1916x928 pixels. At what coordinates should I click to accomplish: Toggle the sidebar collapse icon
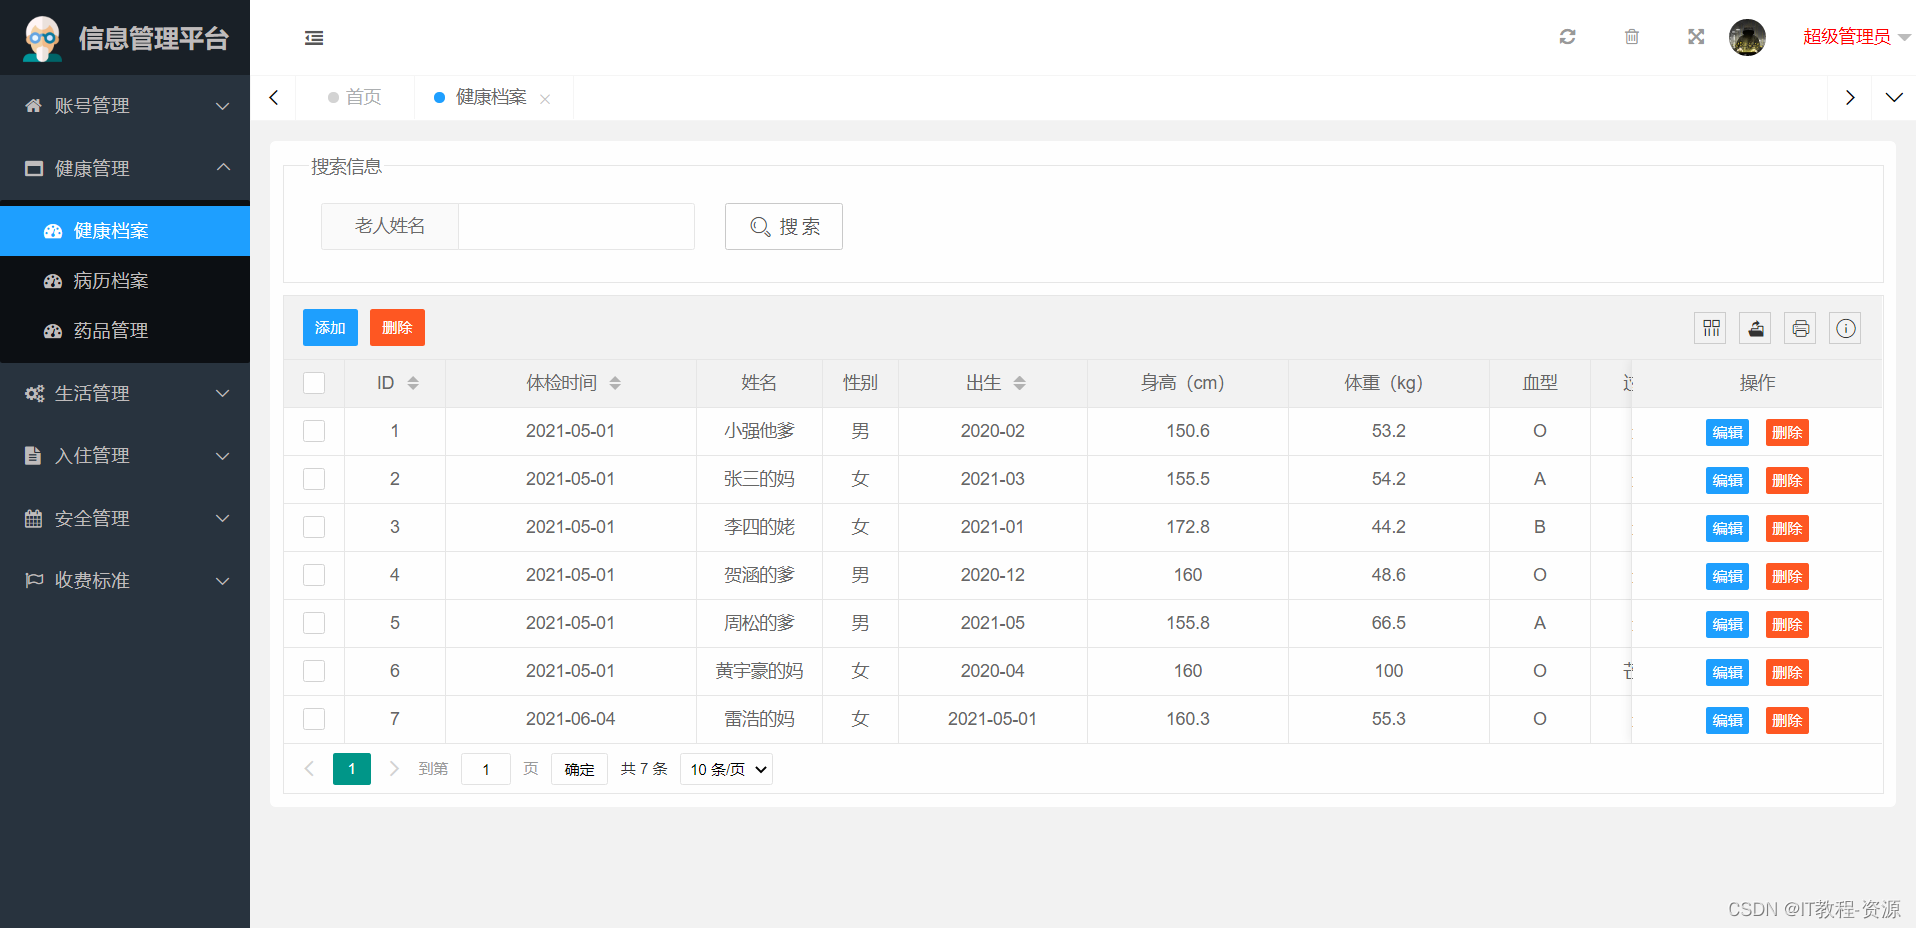pos(314,38)
